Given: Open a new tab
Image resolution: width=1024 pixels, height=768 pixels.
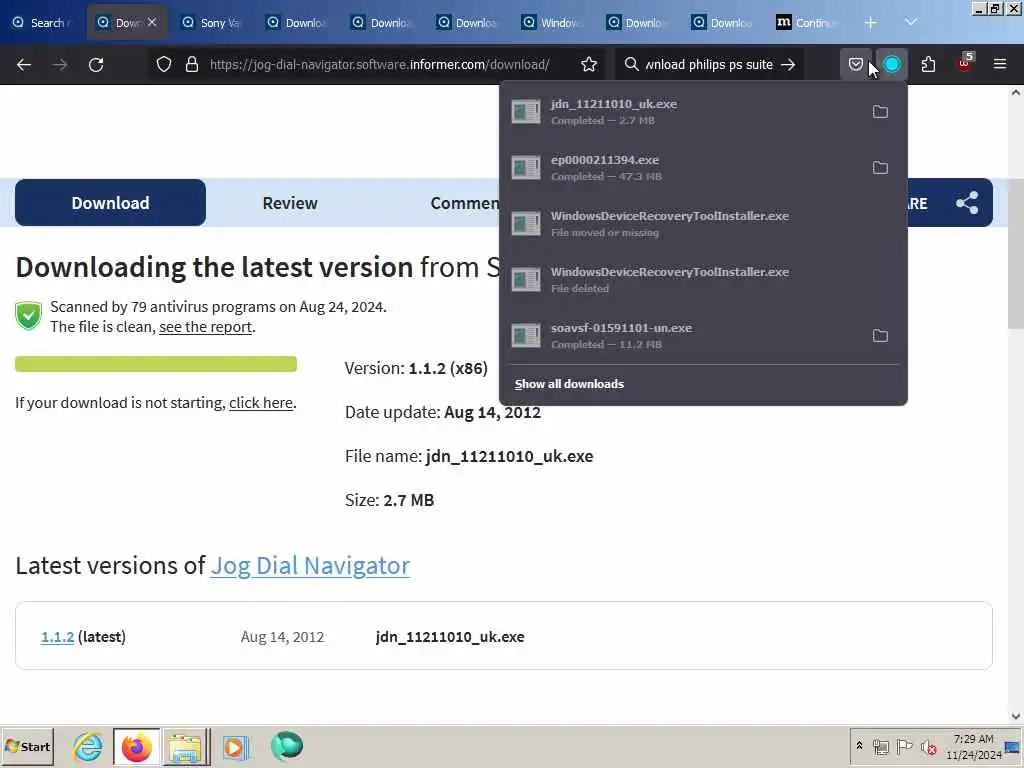Looking at the screenshot, I should click(871, 23).
